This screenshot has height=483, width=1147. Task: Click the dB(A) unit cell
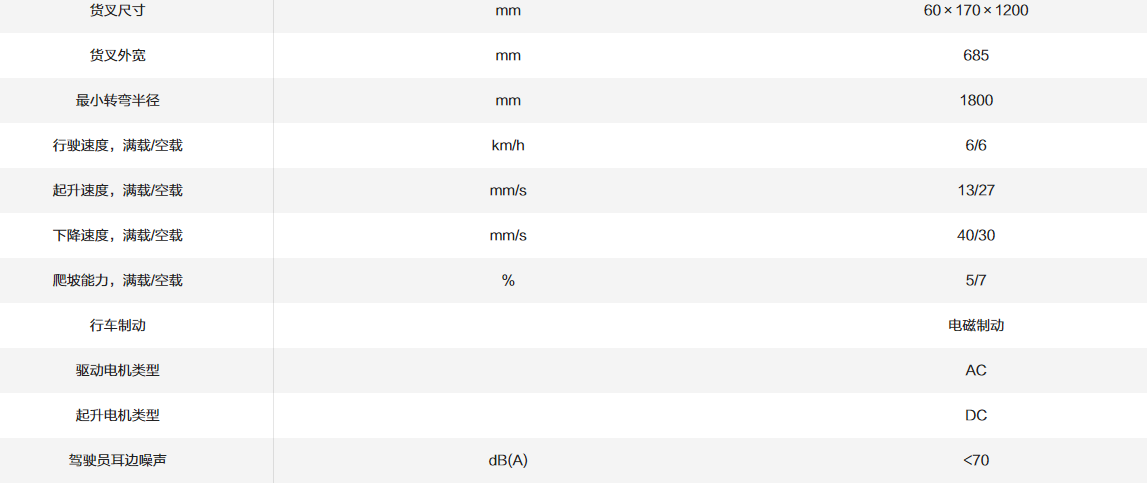click(x=508, y=460)
